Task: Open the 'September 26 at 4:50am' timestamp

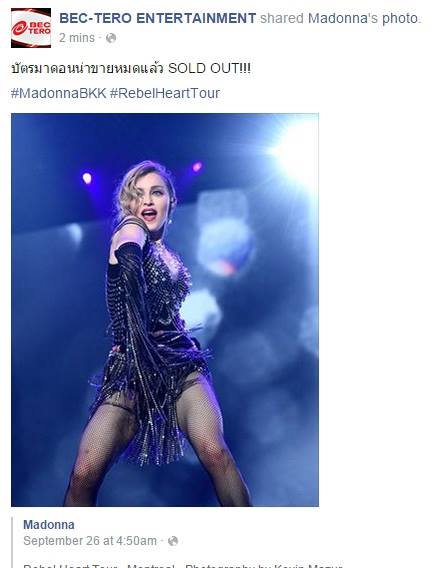Action: tap(90, 541)
